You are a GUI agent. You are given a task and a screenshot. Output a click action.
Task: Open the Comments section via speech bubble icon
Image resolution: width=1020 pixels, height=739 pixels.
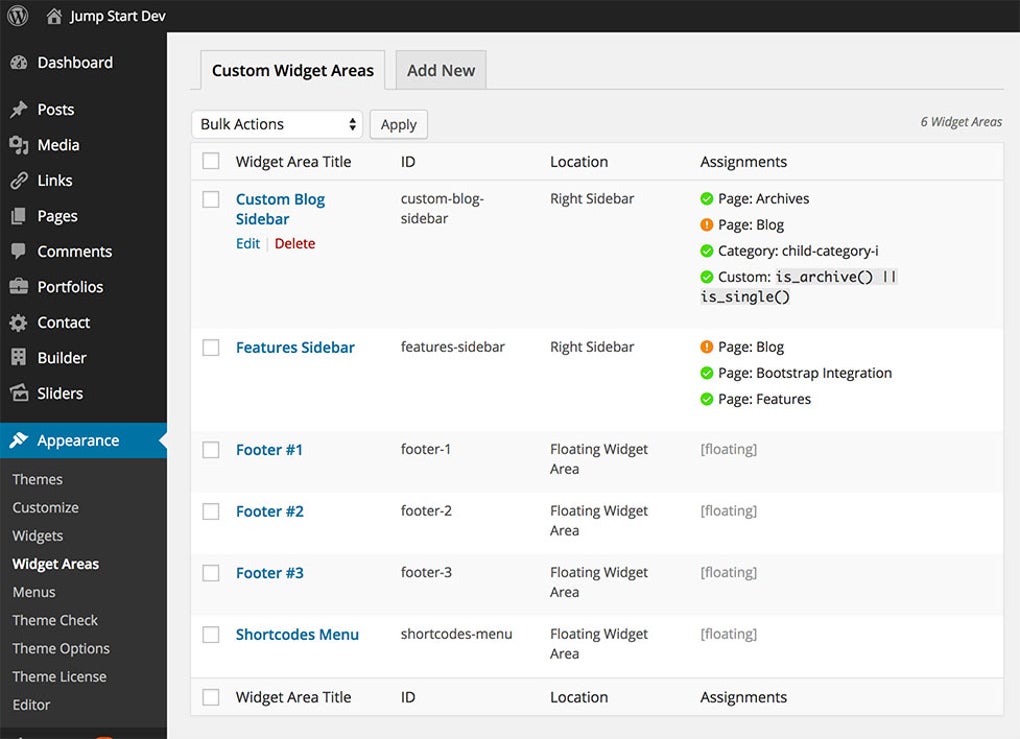click(20, 251)
